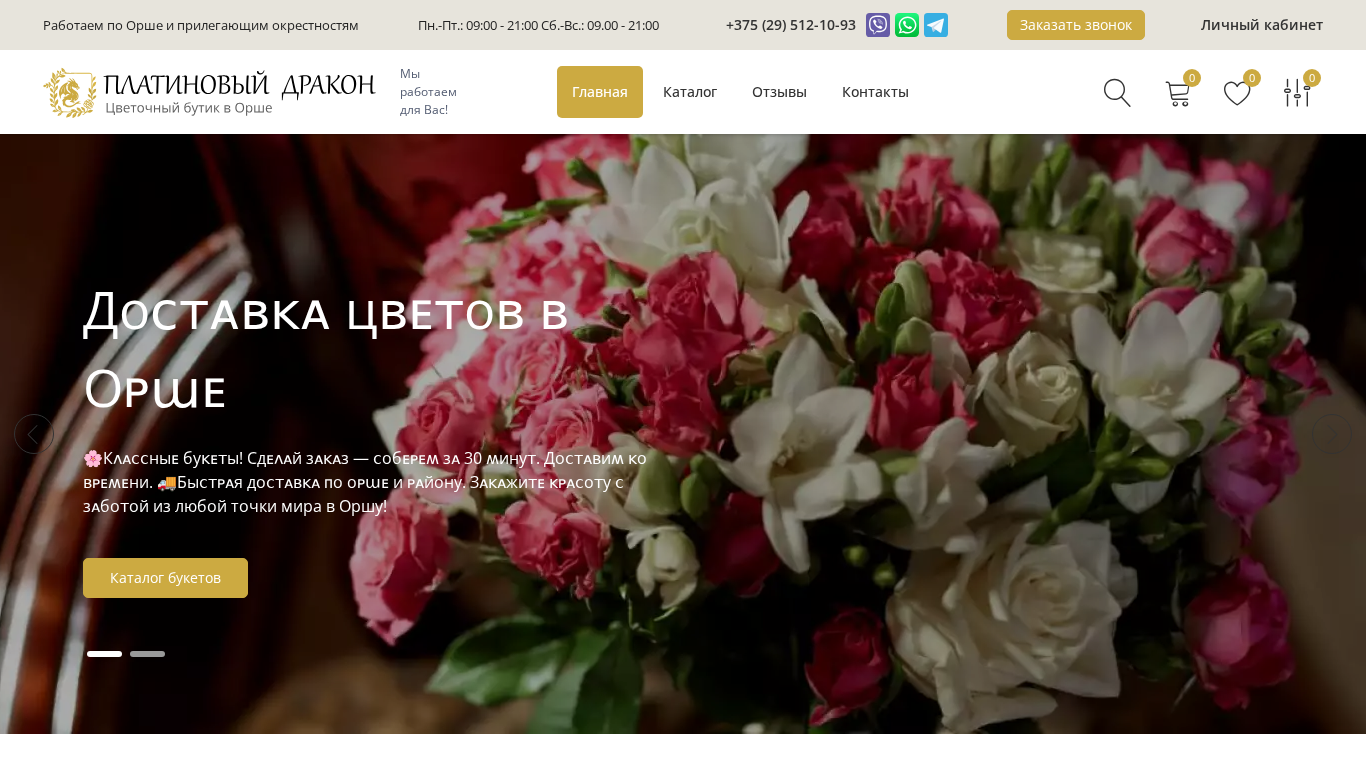Select the Главная menu item
The image size is (1366, 768).
click(600, 92)
